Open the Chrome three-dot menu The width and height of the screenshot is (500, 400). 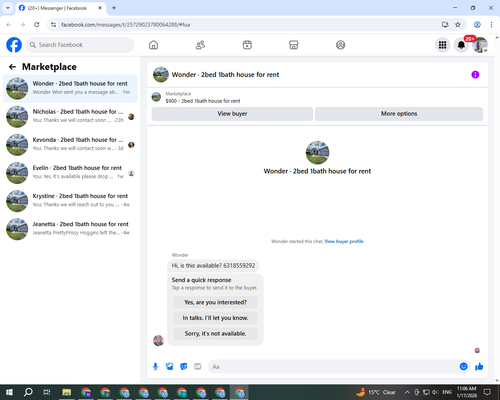[491, 25]
